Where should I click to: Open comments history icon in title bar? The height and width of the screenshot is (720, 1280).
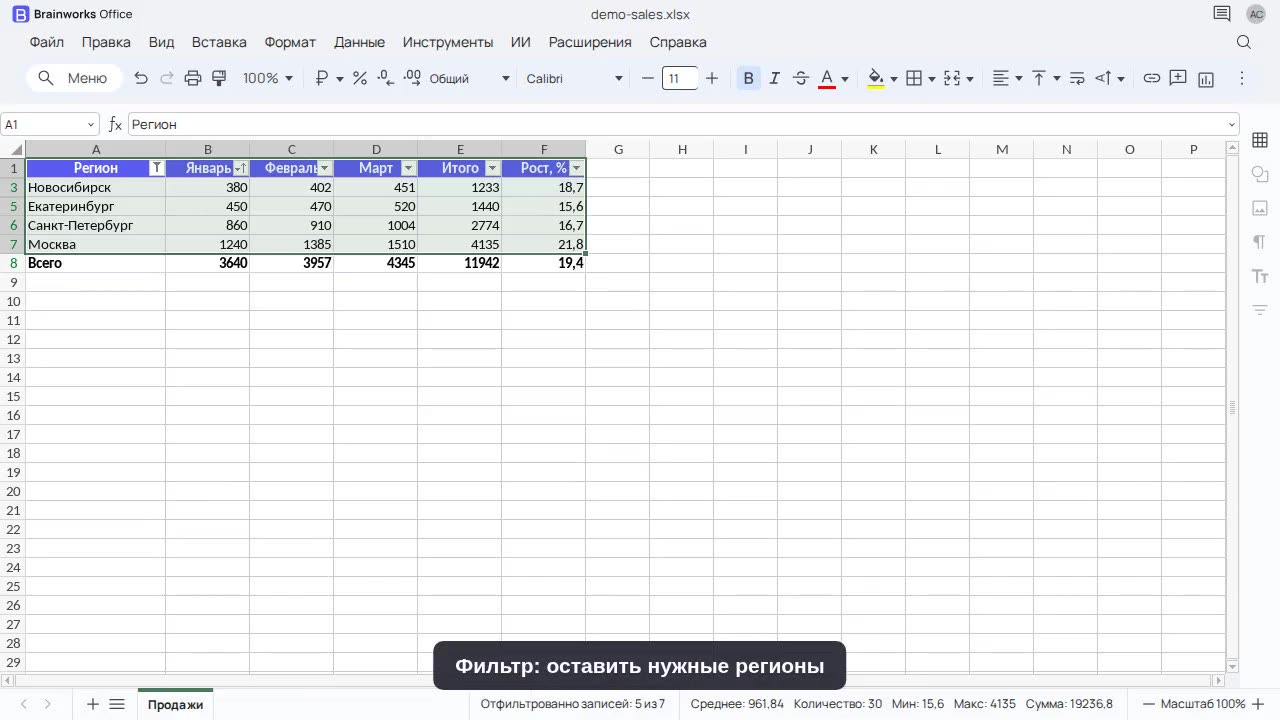coord(1222,14)
